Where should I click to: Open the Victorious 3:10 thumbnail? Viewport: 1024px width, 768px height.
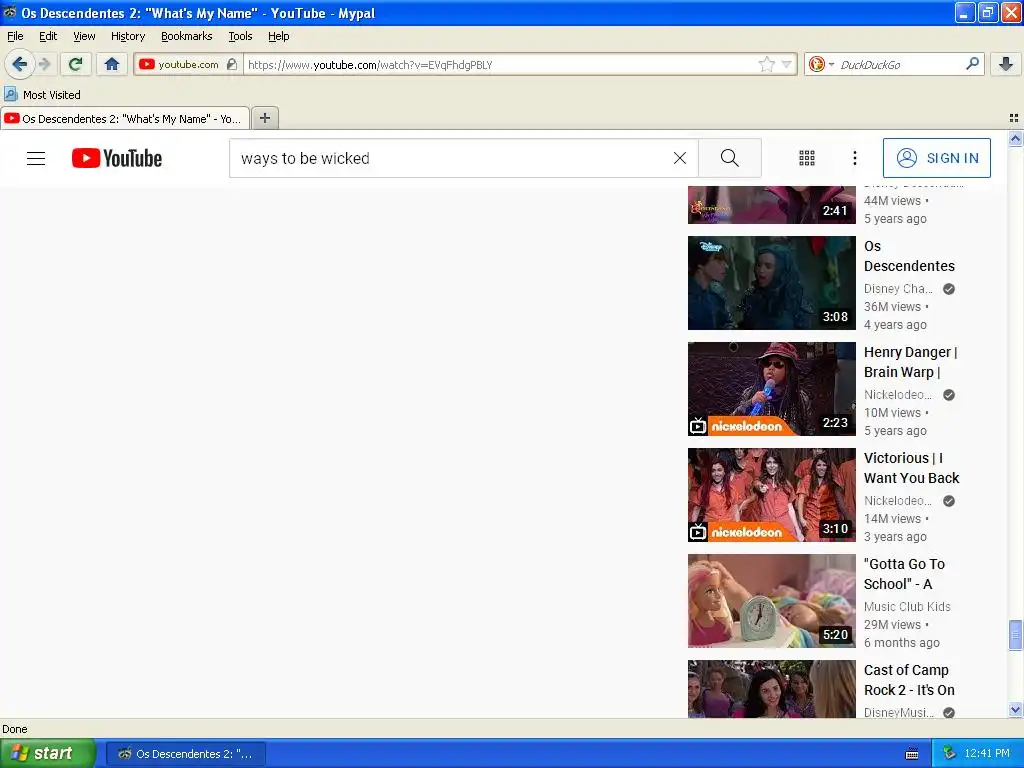coord(771,494)
